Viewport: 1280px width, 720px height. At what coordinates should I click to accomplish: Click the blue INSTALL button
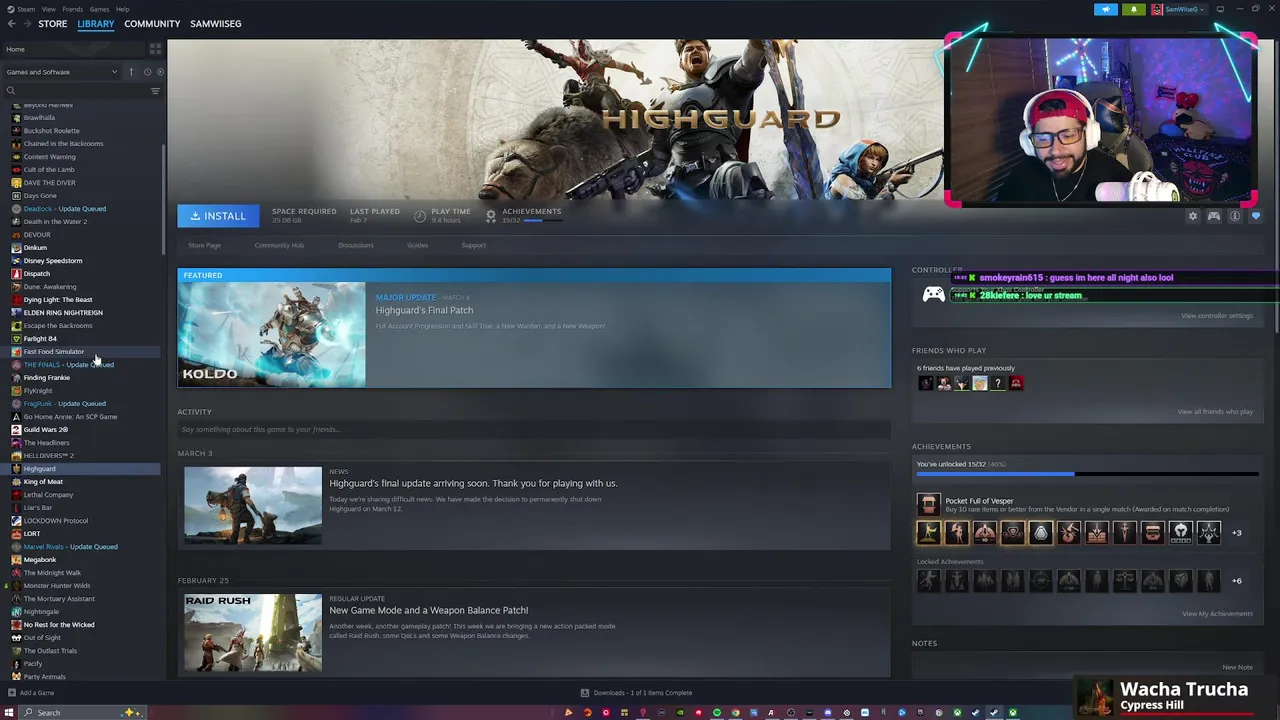[x=218, y=216]
